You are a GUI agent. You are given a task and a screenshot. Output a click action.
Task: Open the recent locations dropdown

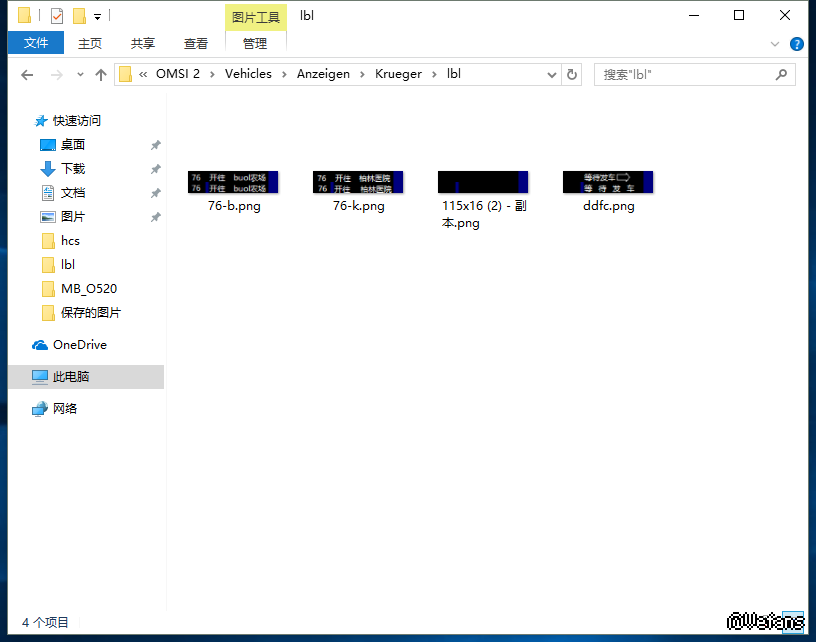(80, 75)
